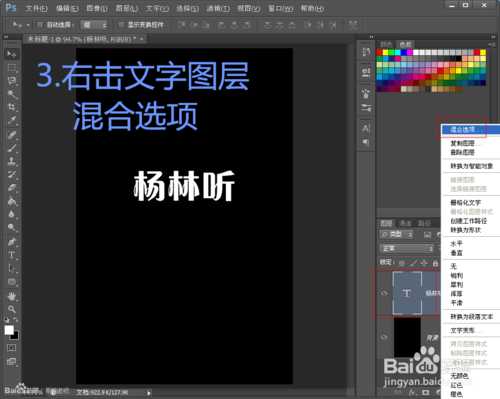Screen dimensions: 500x399
Task: Select the Rectangular Marquee tool
Action: [12, 68]
